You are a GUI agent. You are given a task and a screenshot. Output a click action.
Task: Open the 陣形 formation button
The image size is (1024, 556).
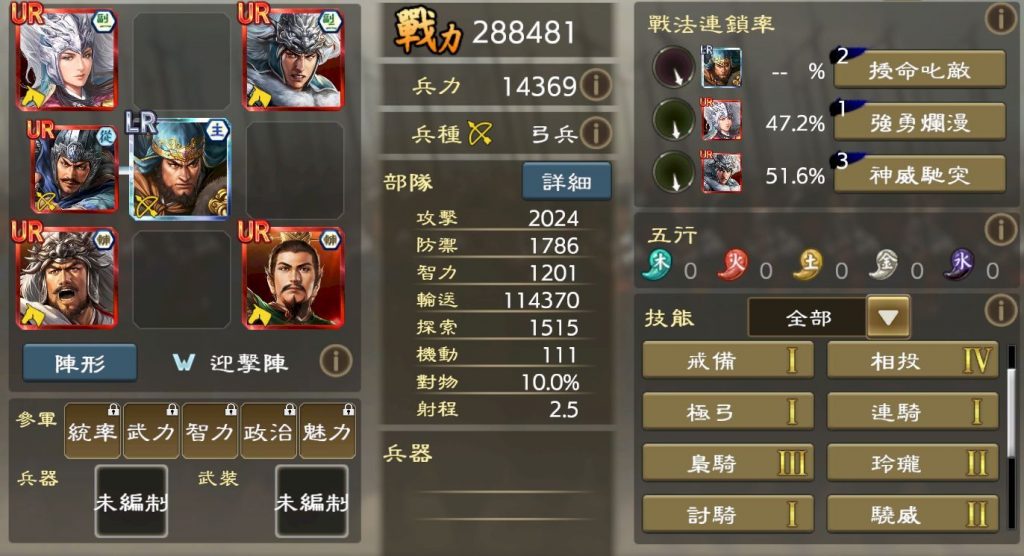click(80, 363)
